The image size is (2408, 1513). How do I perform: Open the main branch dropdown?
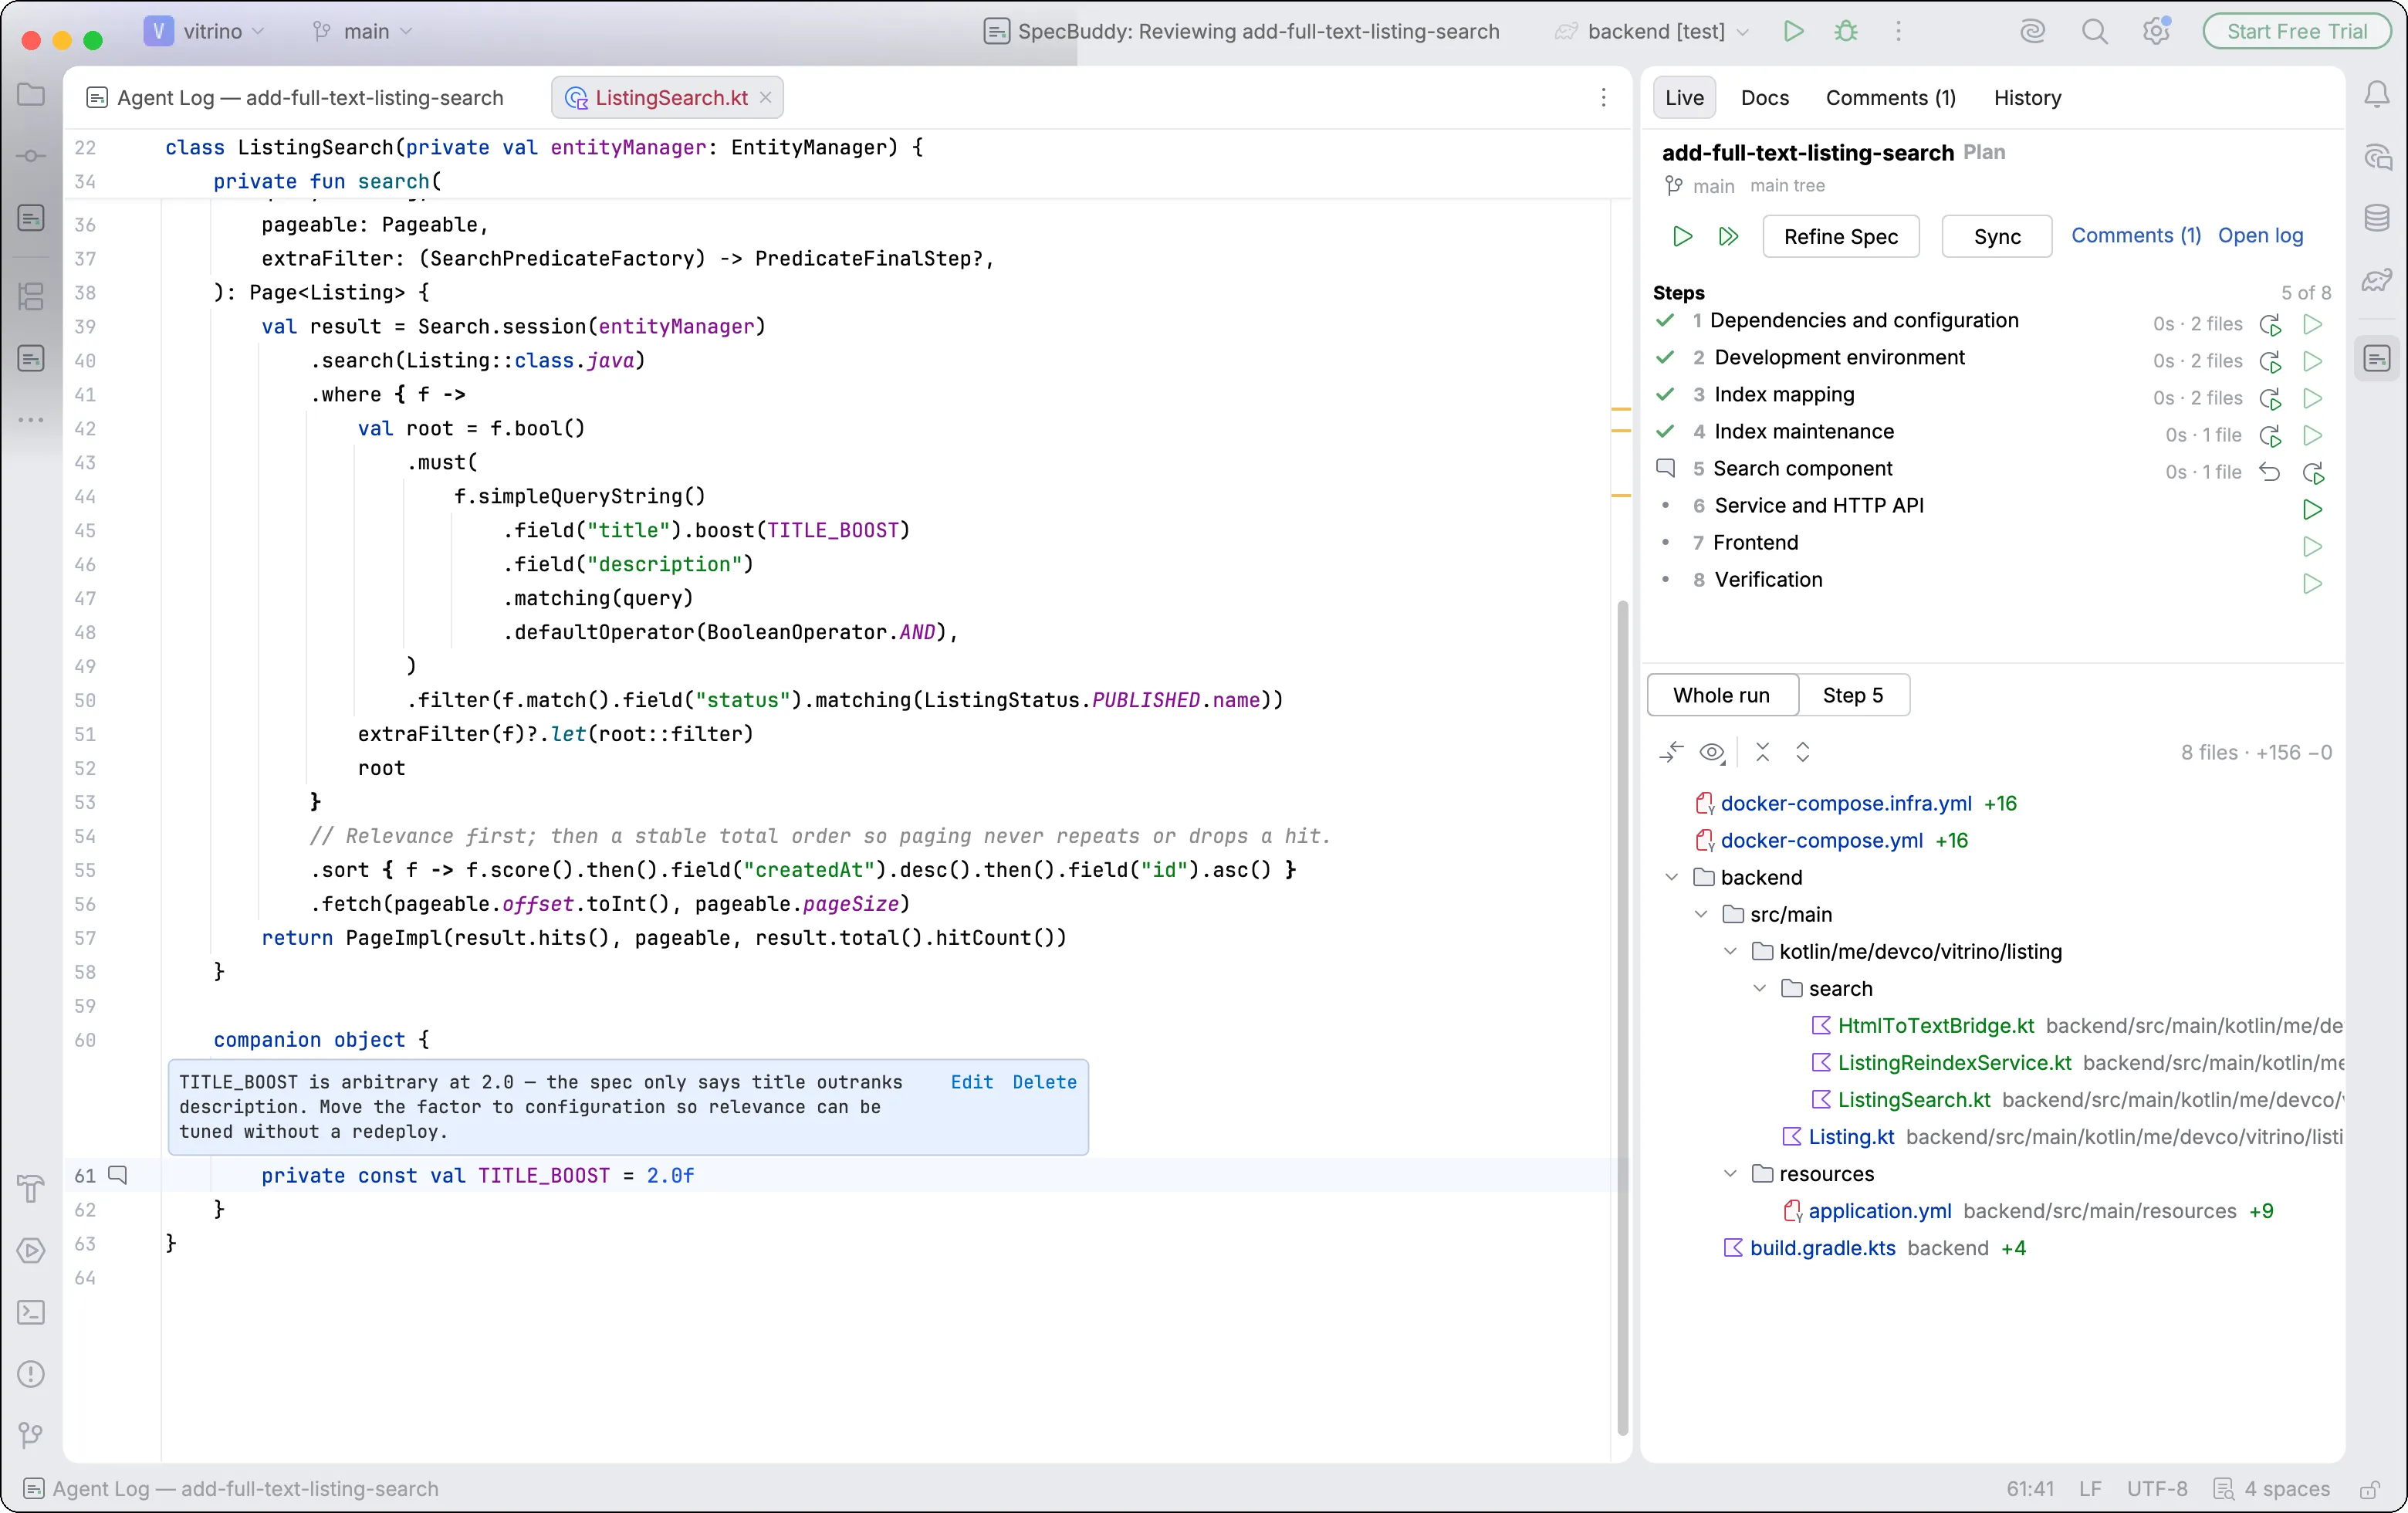(x=363, y=31)
